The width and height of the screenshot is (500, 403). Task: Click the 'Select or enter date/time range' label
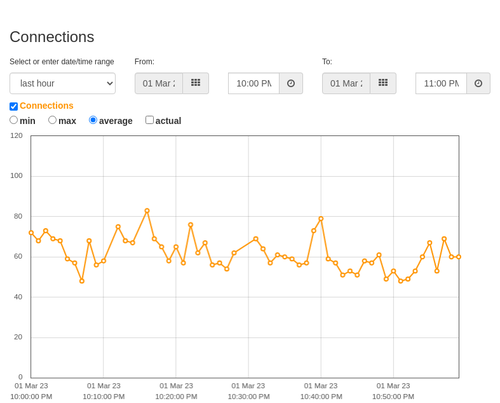tap(62, 62)
